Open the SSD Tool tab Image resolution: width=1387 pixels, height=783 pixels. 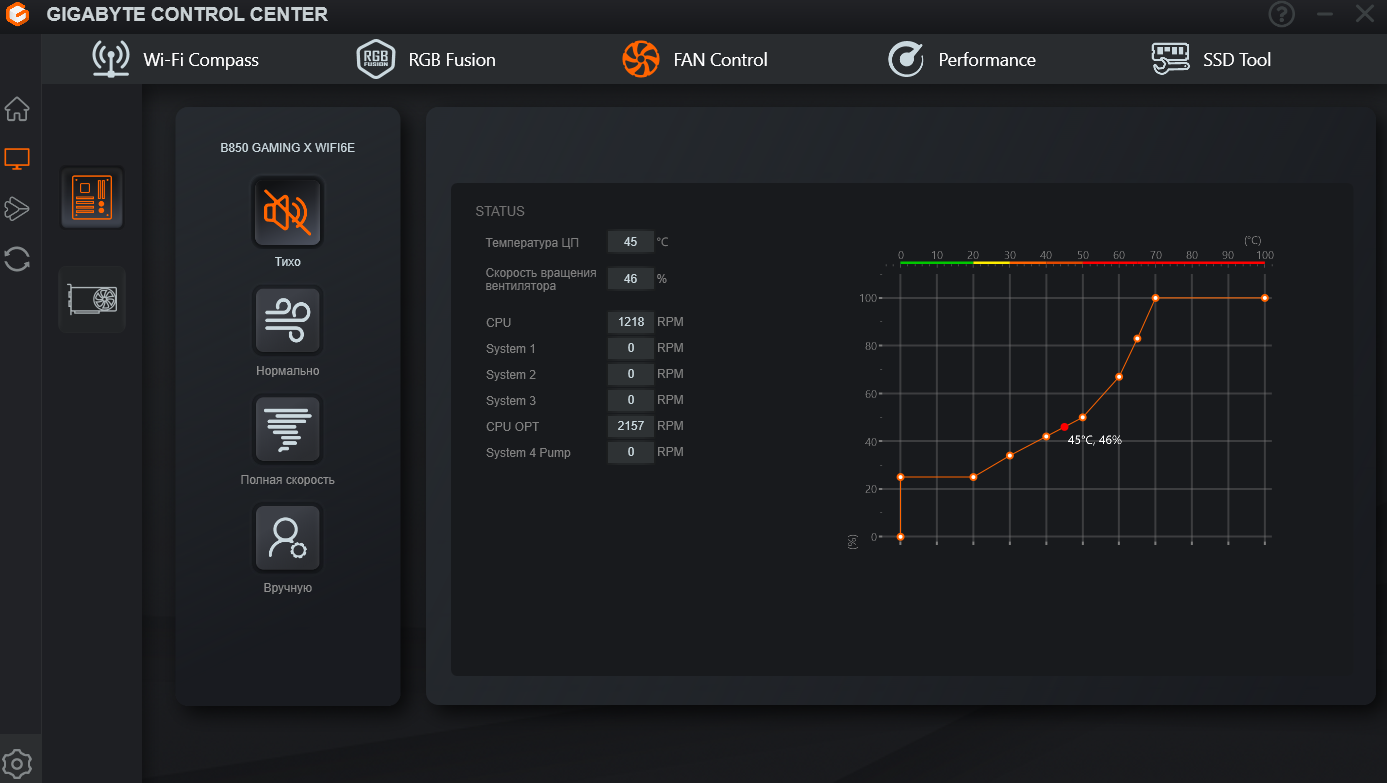1211,60
